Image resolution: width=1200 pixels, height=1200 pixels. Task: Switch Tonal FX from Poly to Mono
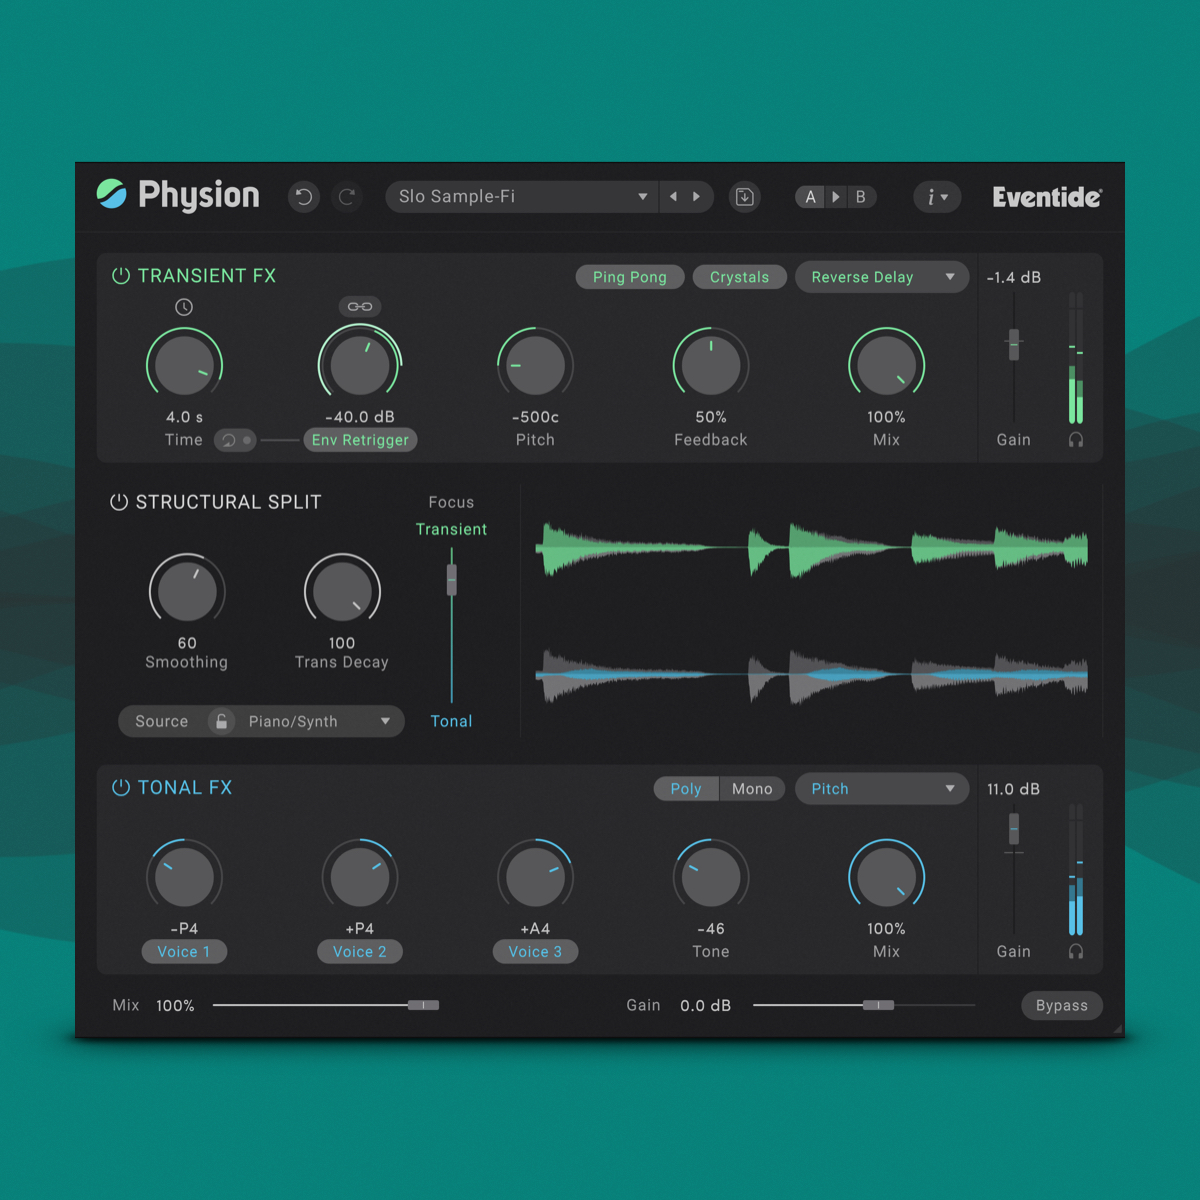tap(751, 788)
